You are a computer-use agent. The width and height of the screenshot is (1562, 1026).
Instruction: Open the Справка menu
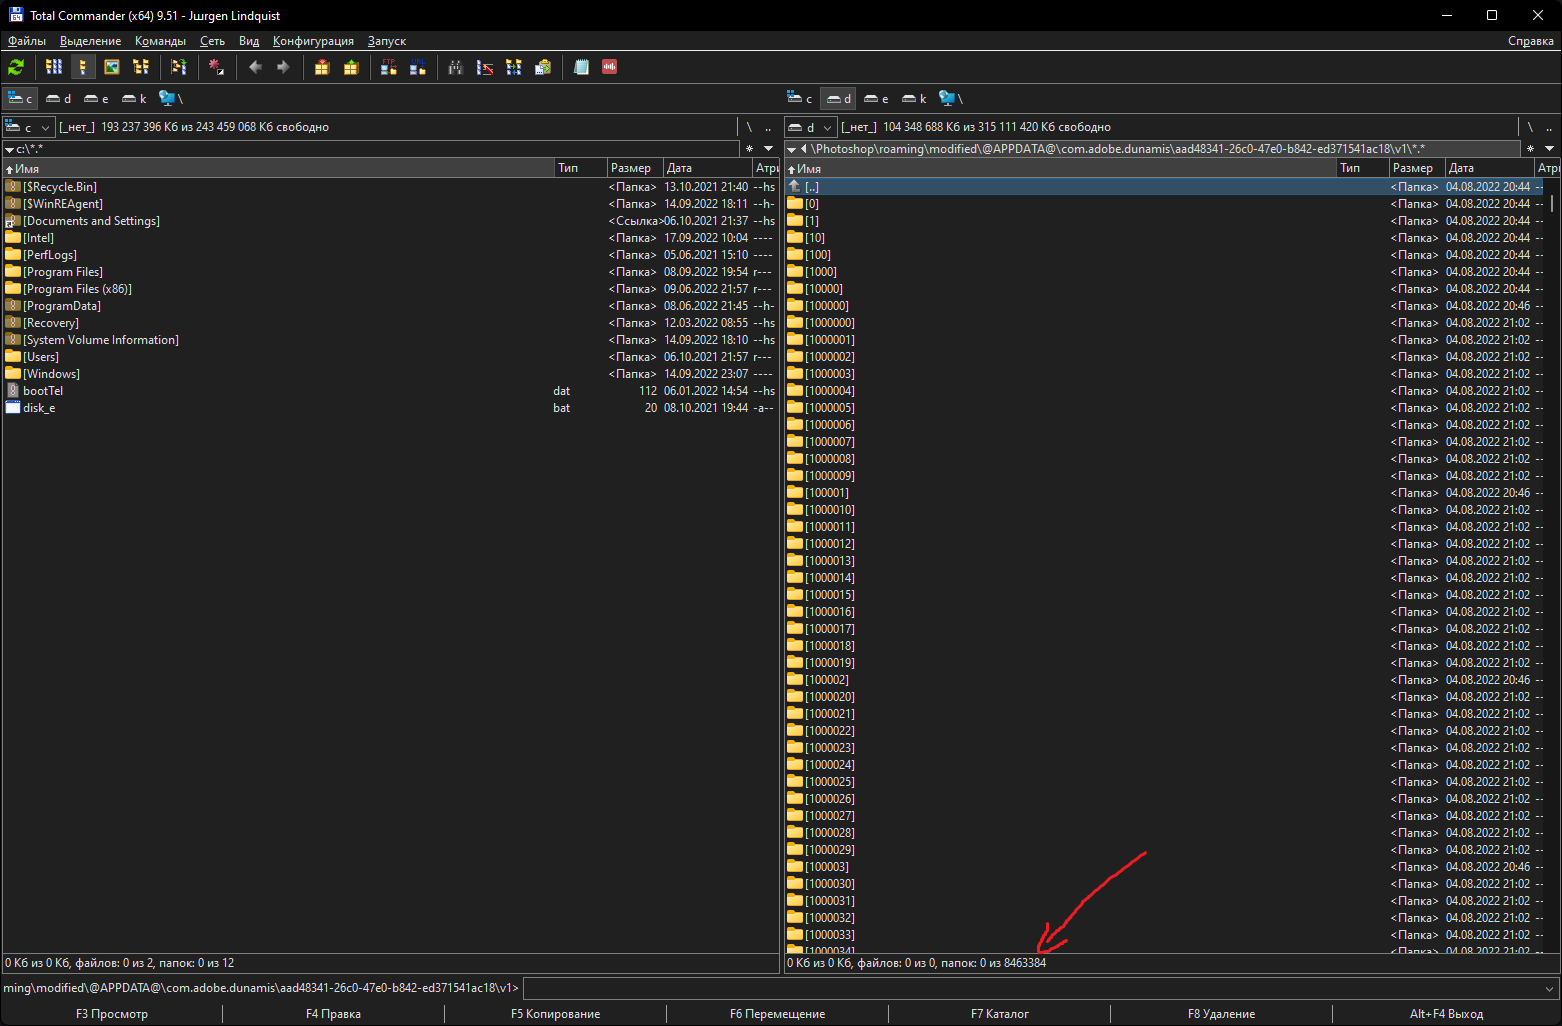(1531, 41)
